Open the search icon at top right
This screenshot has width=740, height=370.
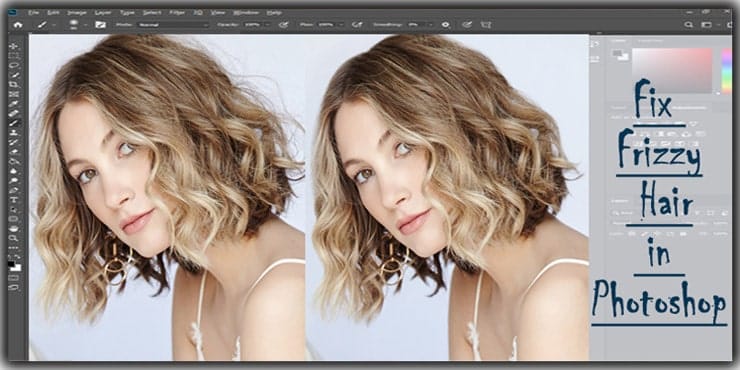coord(689,25)
